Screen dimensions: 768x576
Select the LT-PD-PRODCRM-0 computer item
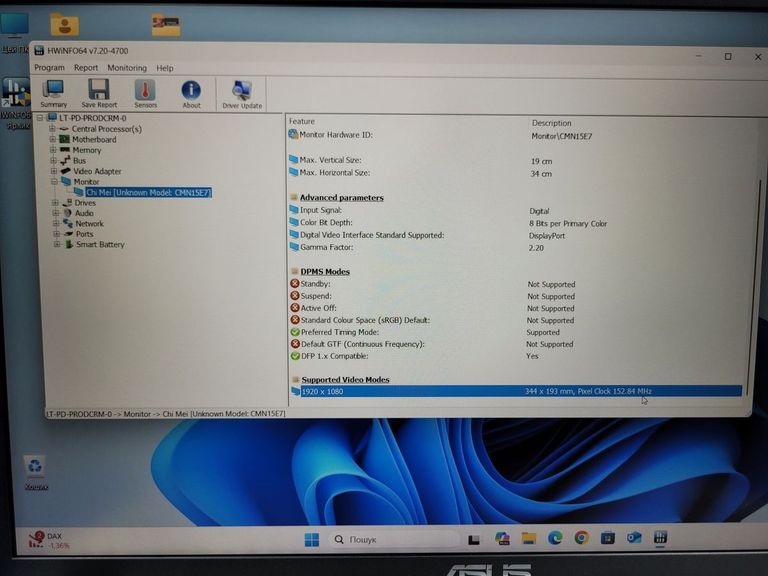(92, 118)
